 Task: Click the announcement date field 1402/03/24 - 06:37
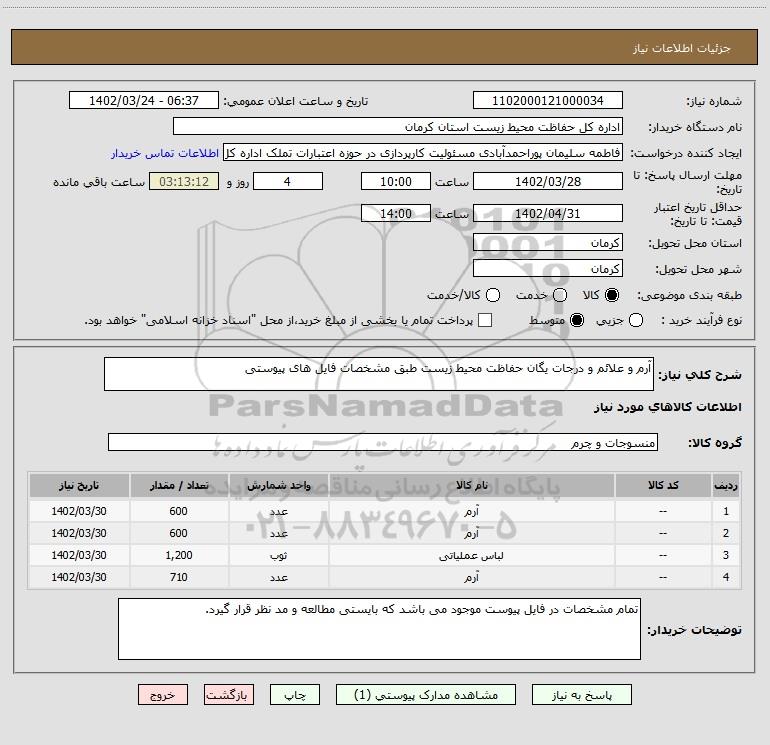144,101
